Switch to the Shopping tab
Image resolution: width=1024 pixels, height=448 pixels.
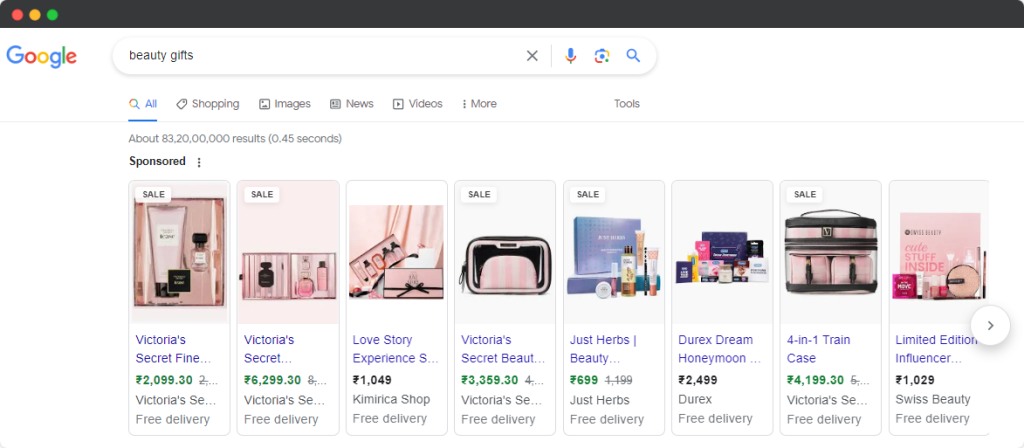[x=208, y=104]
